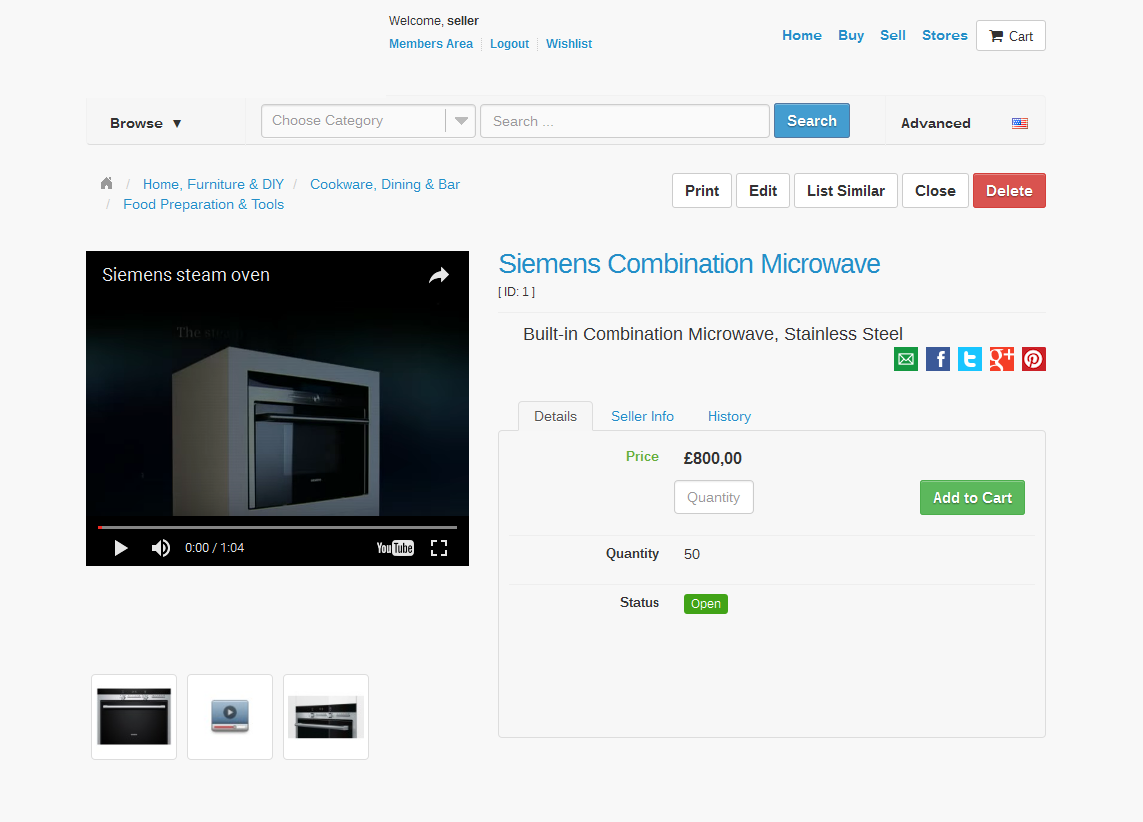Screen dimensions: 1143x822
Task: Print this listing
Action: click(702, 191)
